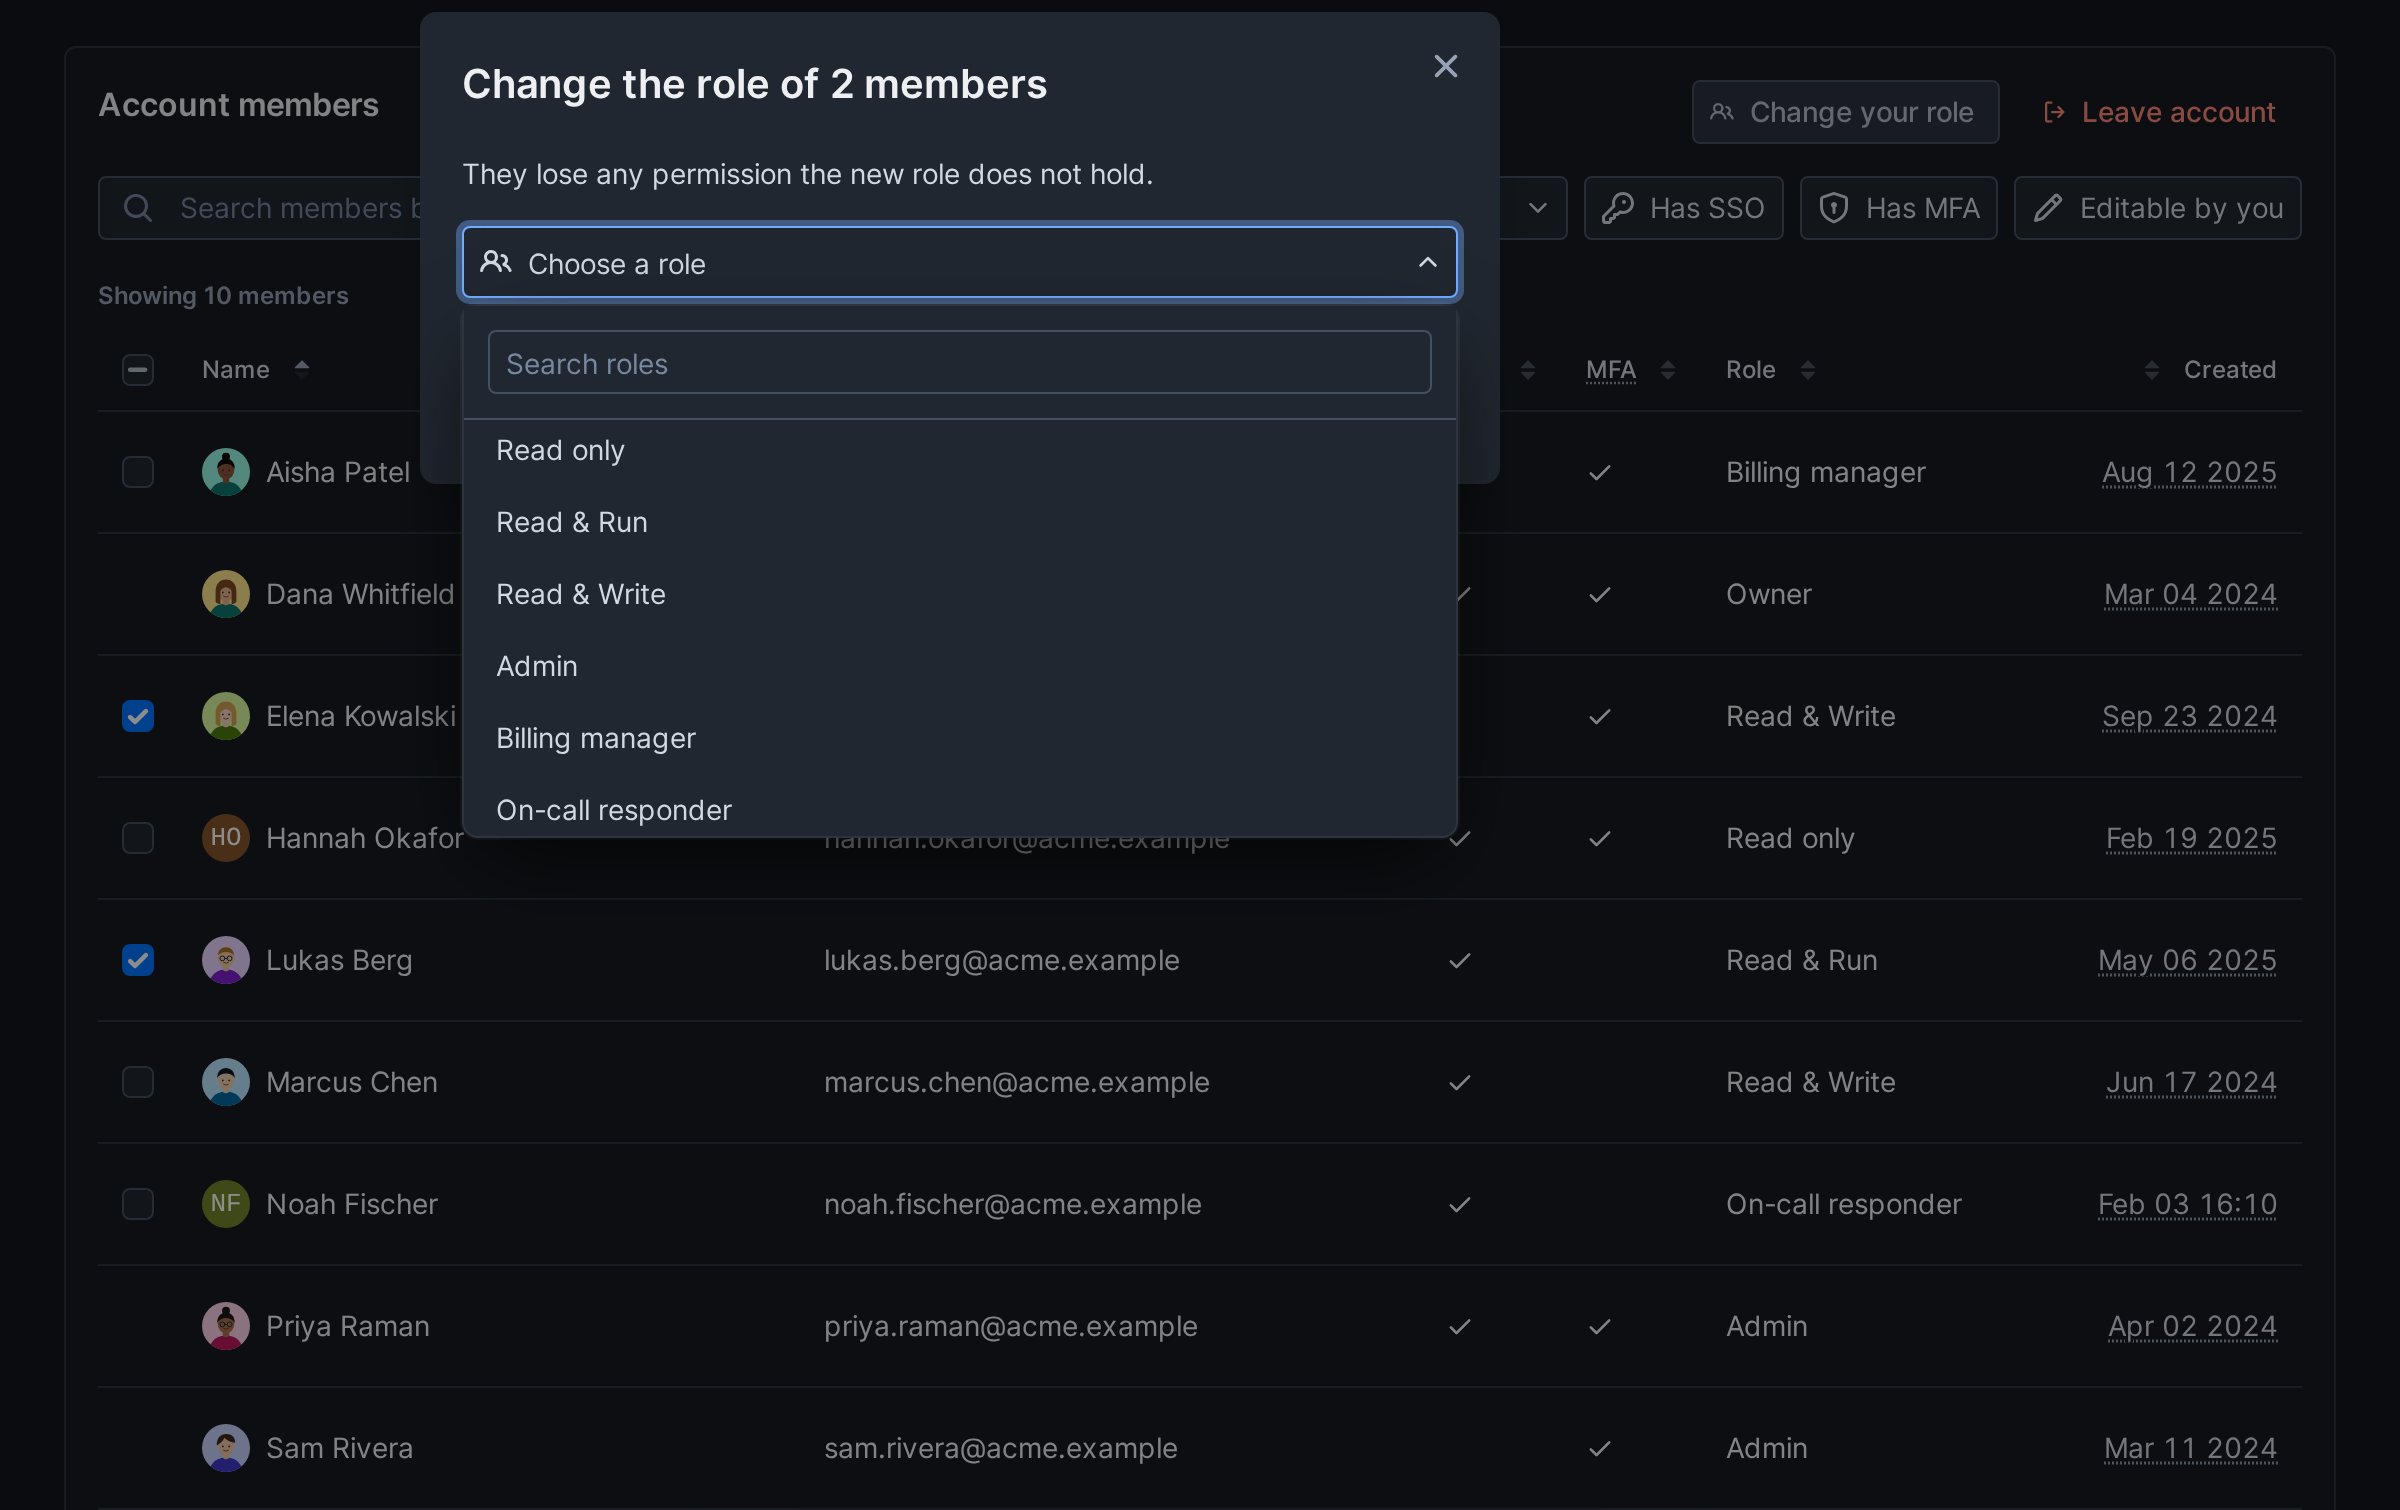This screenshot has width=2400, height=1510.
Task: Click the magnifier icon in member search
Action: pos(137,208)
